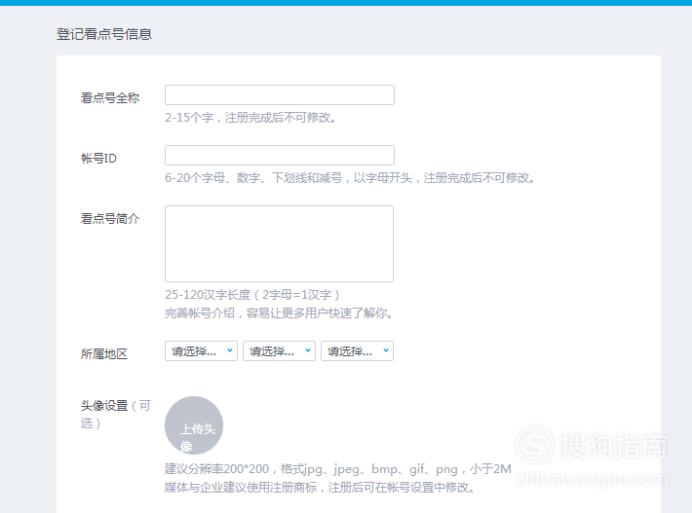Click the 看点号简介 description text area
The height and width of the screenshot is (513, 692).
point(279,244)
